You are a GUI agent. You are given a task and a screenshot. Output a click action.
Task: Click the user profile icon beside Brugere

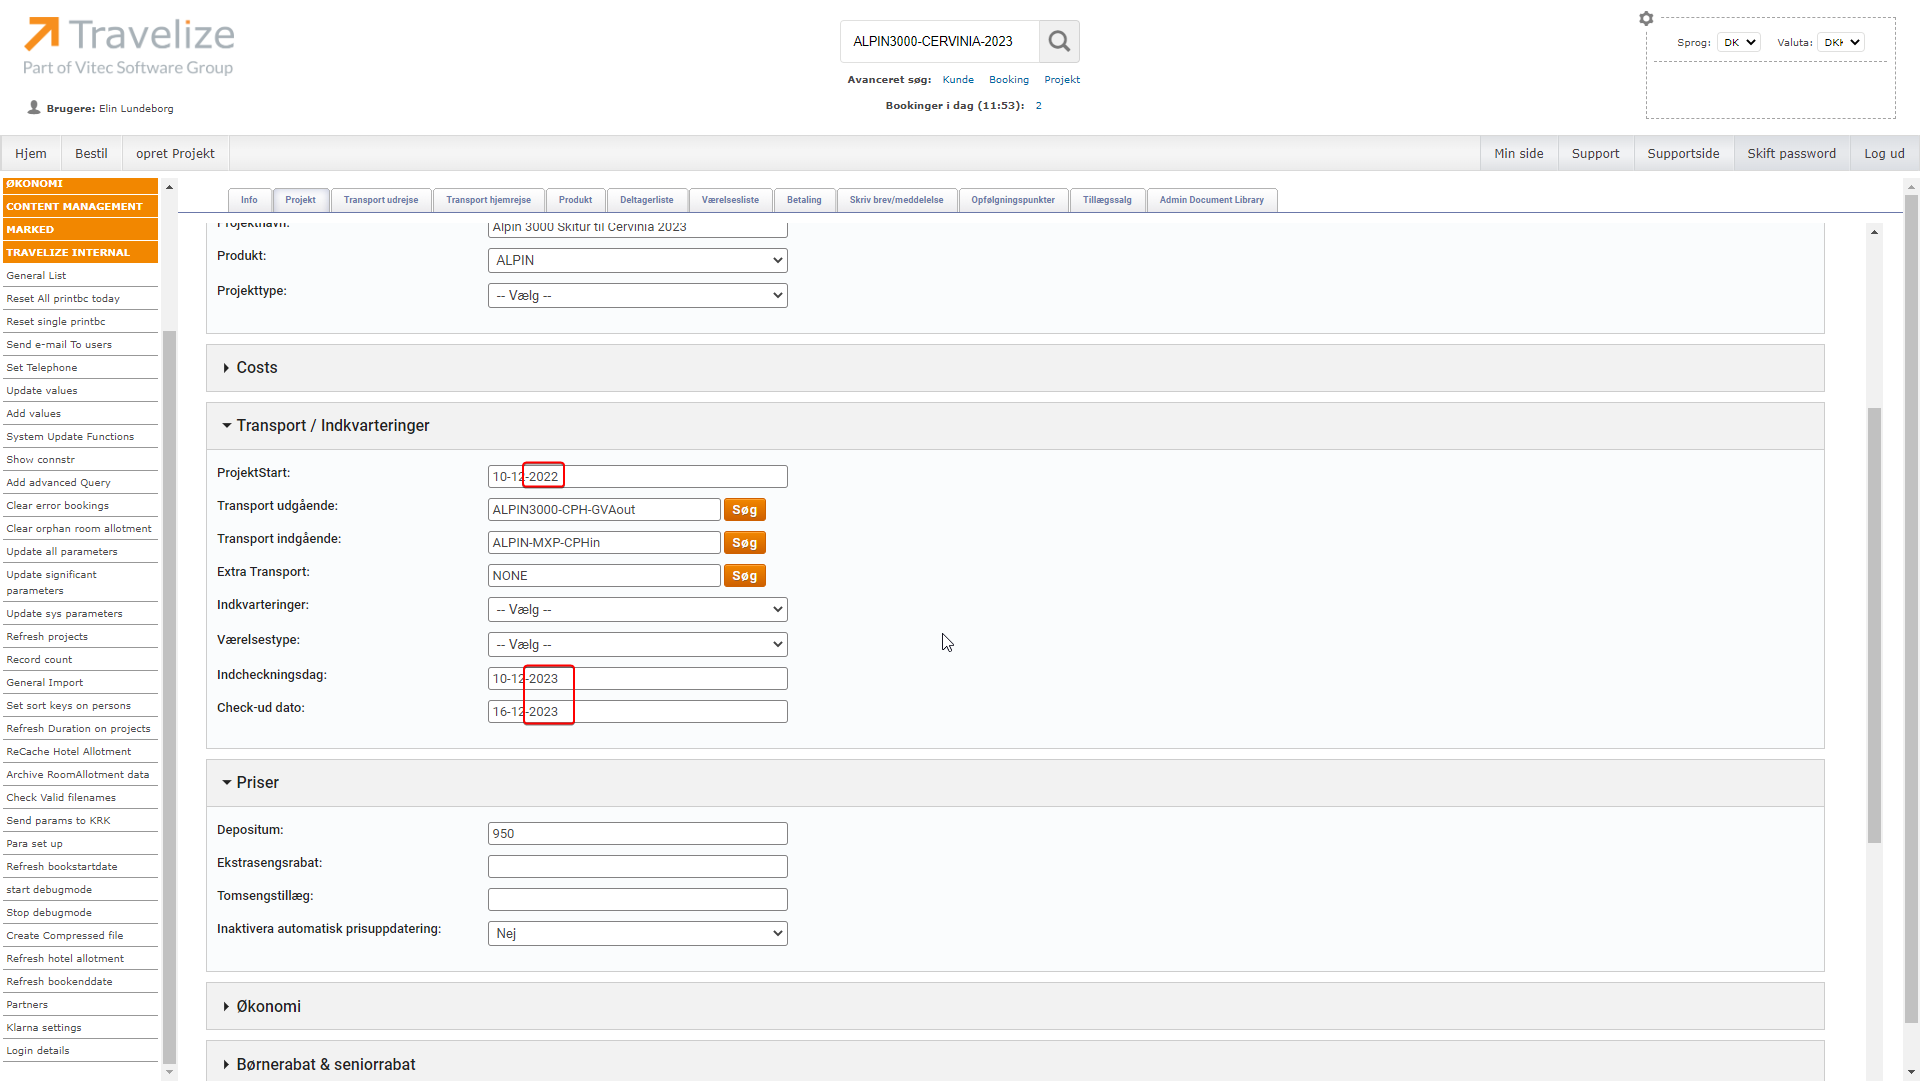[33, 108]
